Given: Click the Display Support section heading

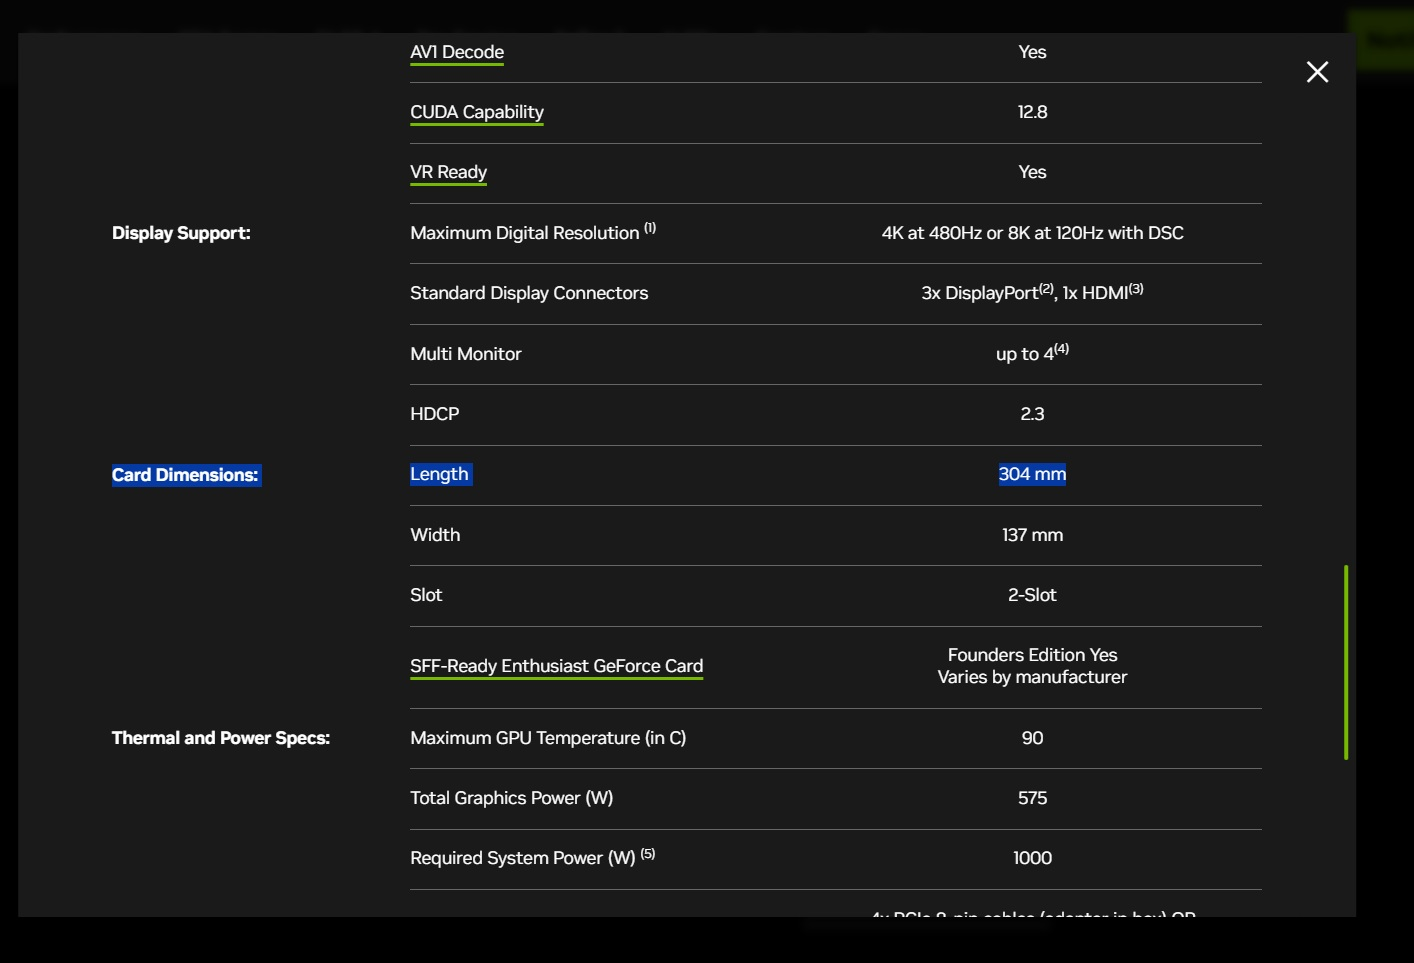Looking at the screenshot, I should (181, 233).
